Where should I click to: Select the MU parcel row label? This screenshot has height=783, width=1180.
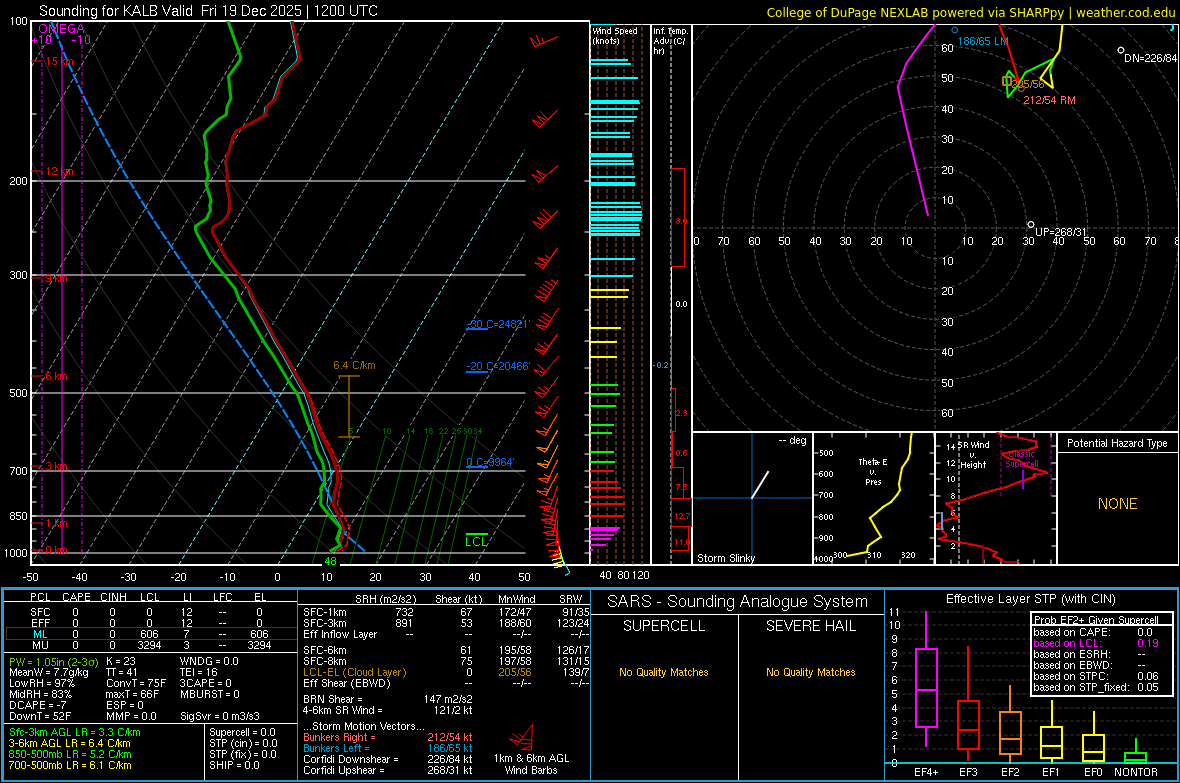click(x=41, y=645)
